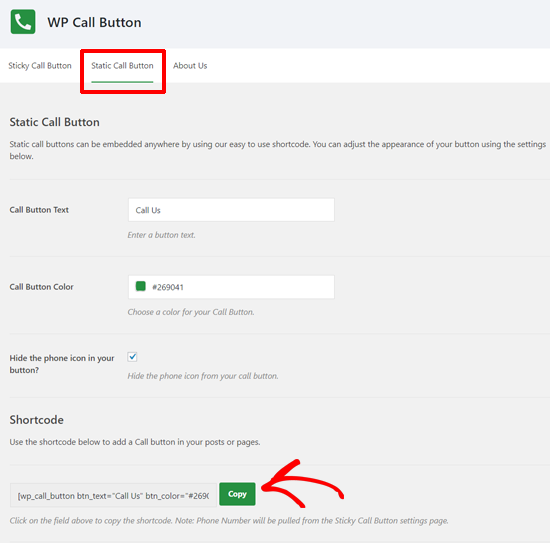This screenshot has width=550, height=543.
Task: Click the Static Call Button section heading
Action: [x=54, y=122]
